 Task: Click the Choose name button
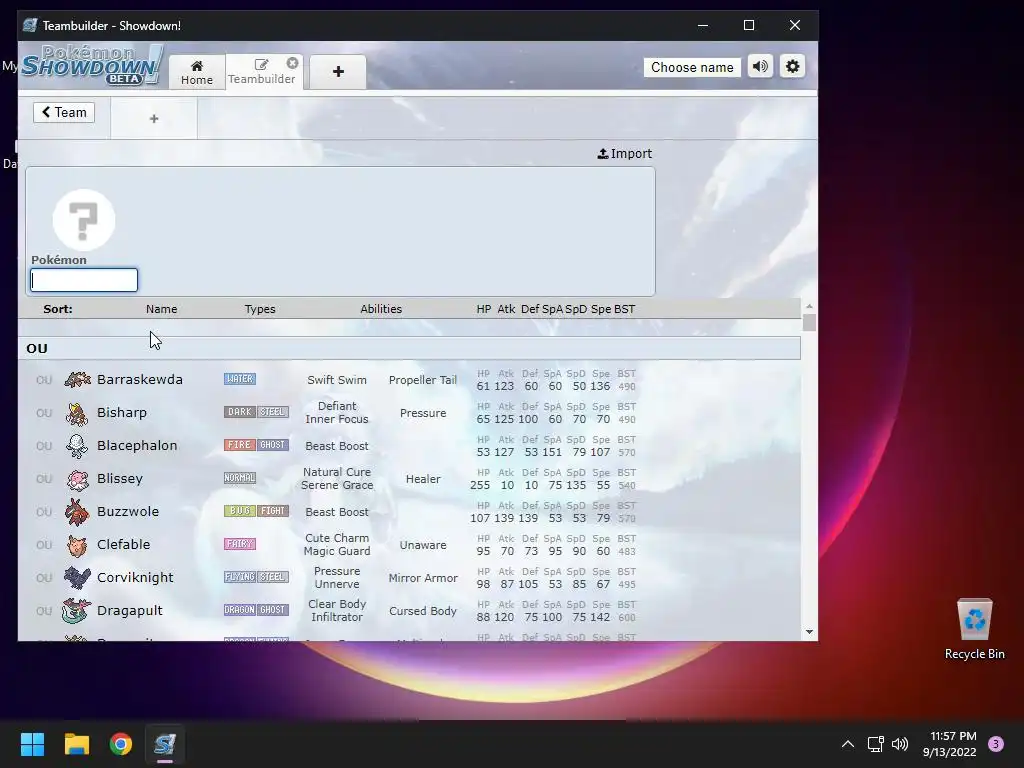[692, 67]
